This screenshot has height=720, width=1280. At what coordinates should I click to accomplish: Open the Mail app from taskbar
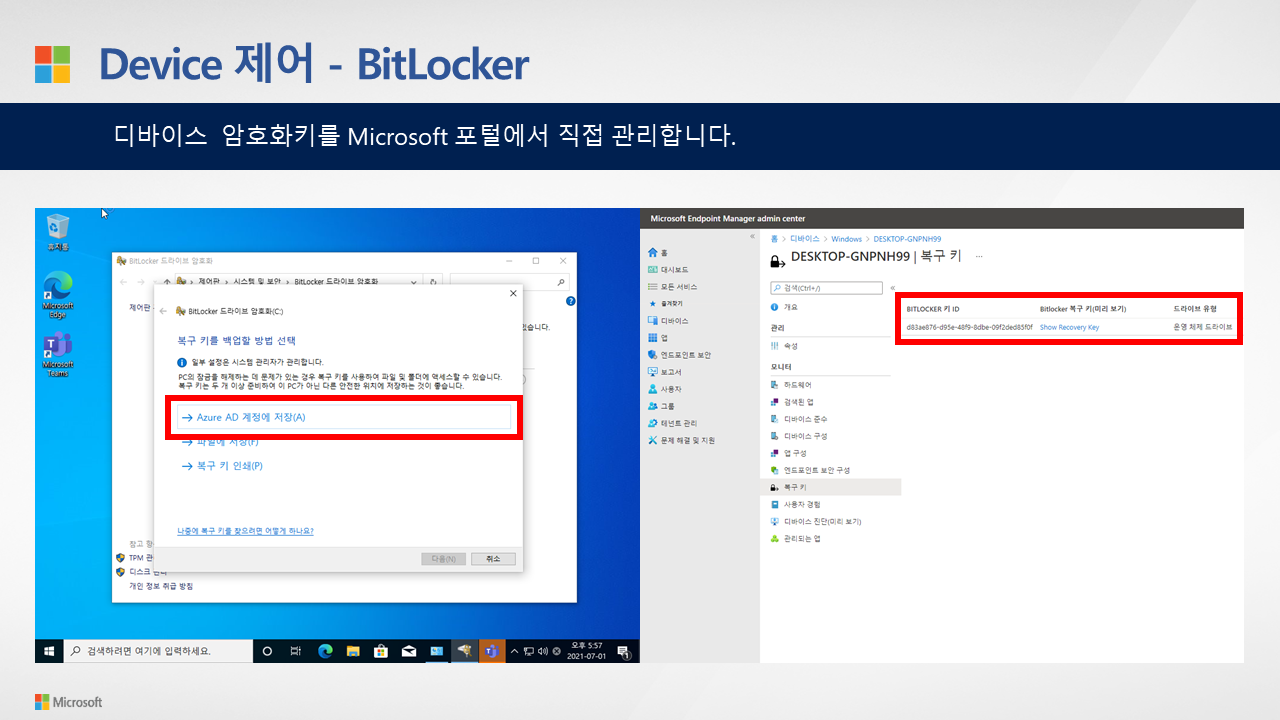[408, 651]
